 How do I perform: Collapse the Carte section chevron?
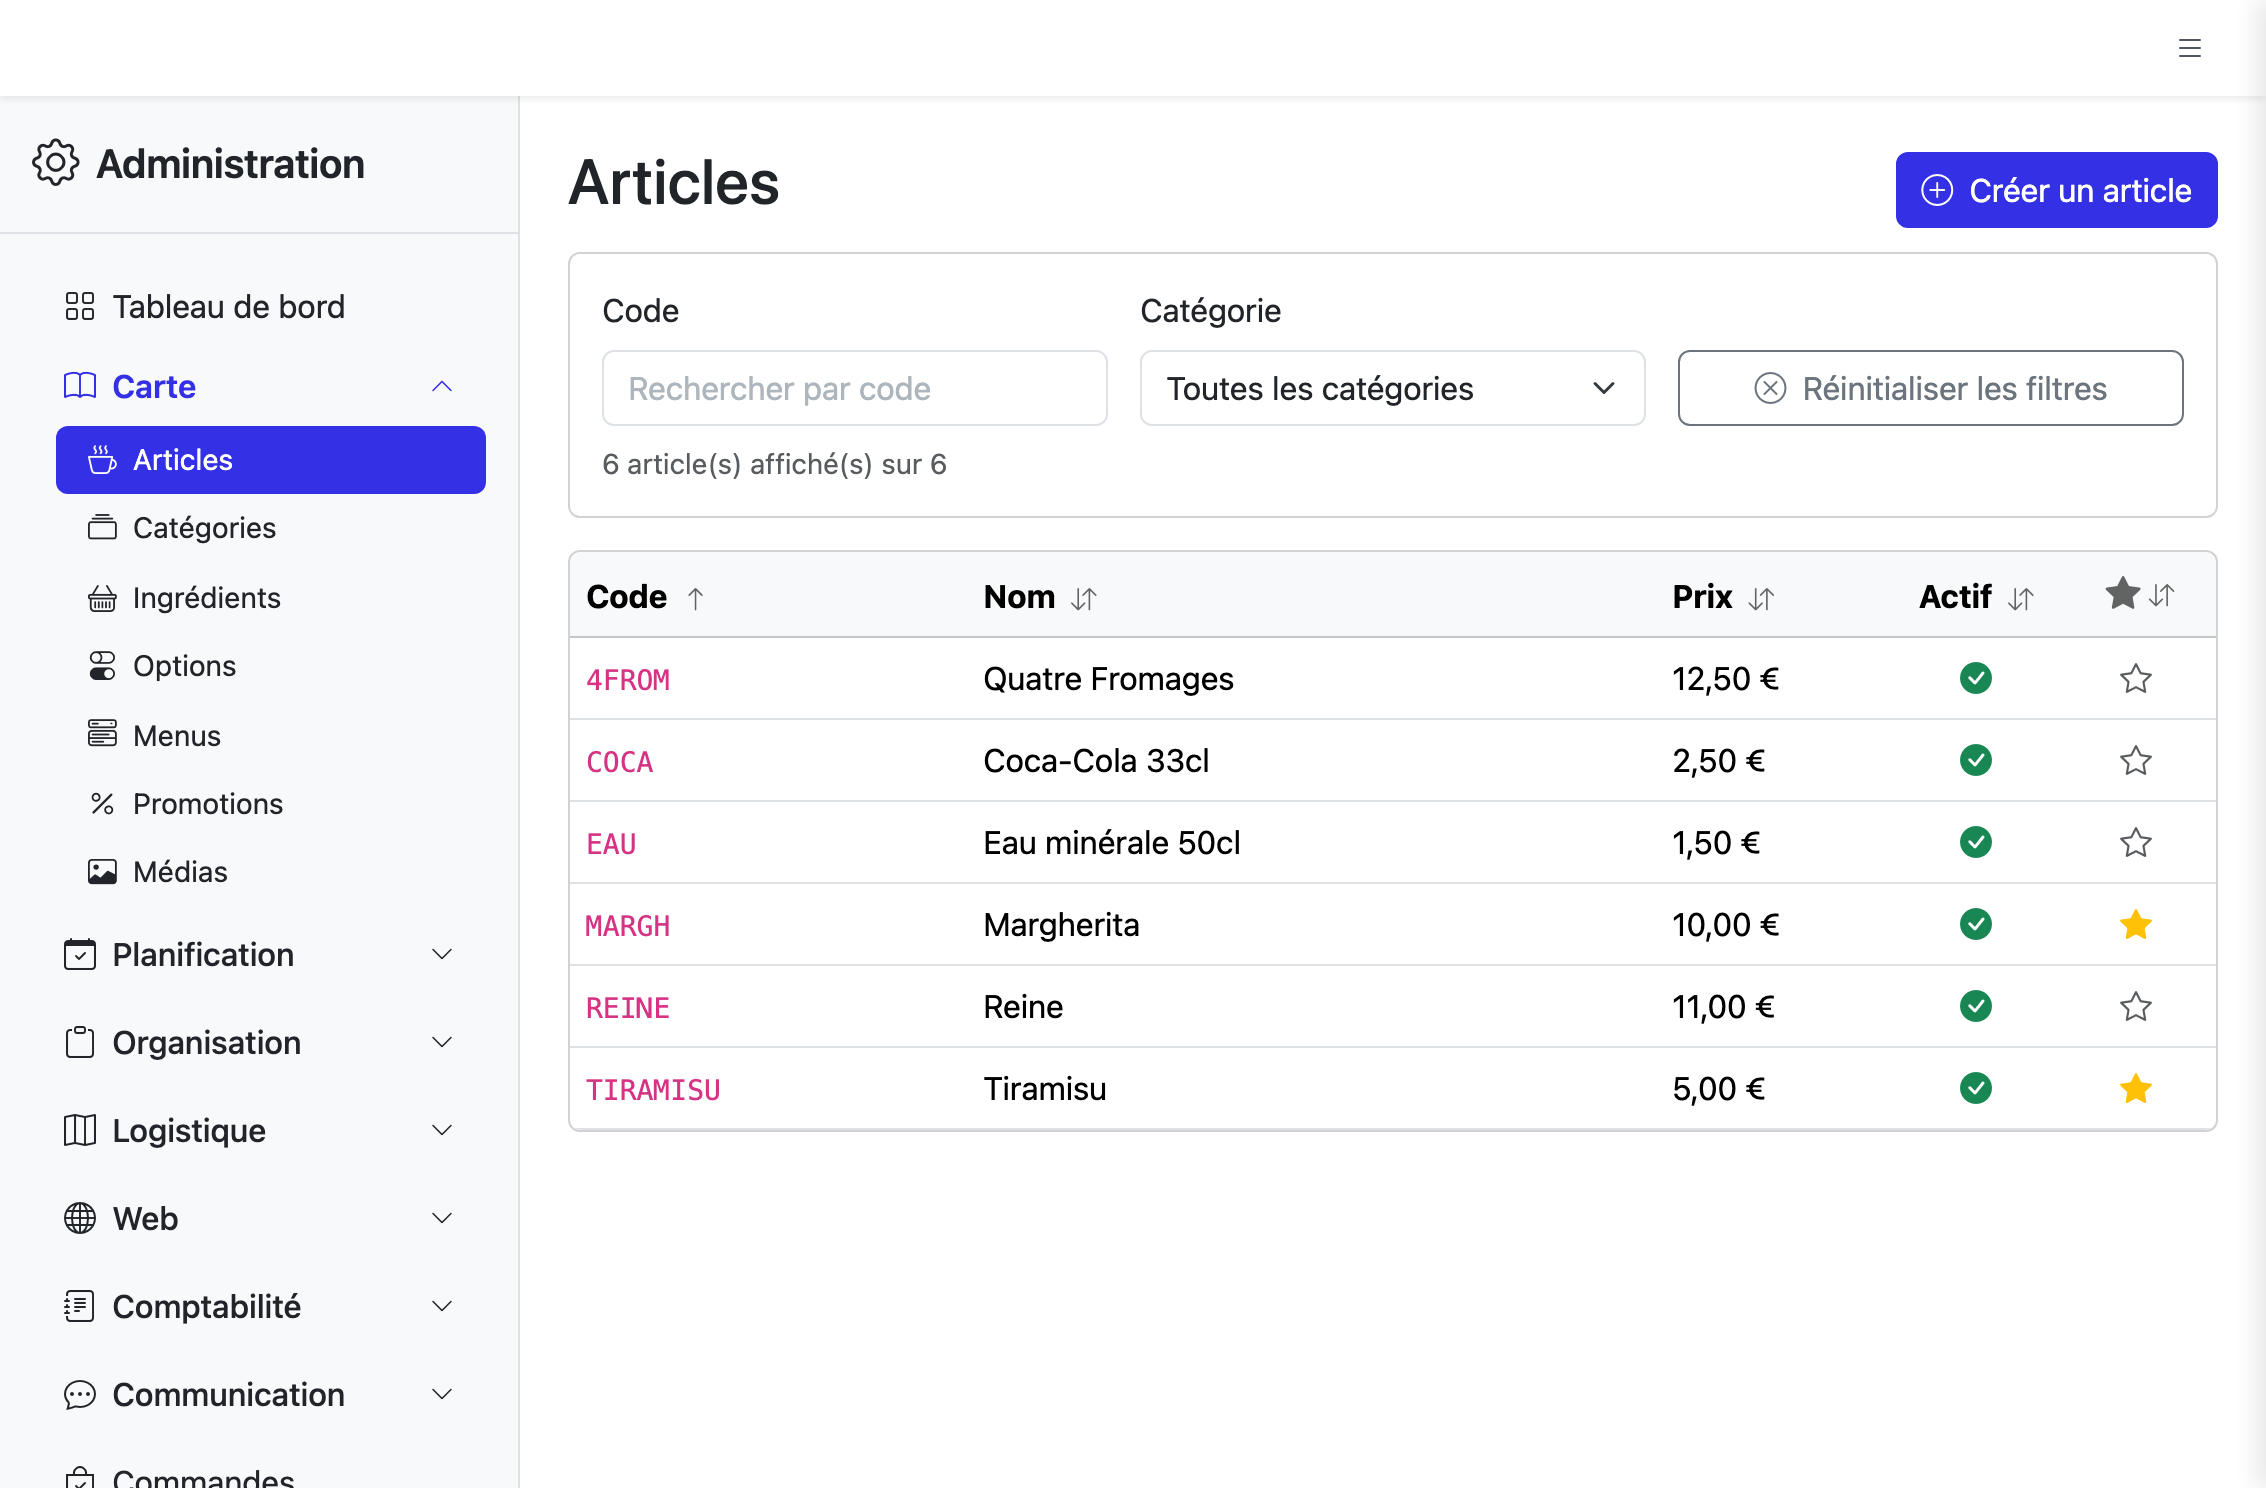pyautogui.click(x=442, y=386)
